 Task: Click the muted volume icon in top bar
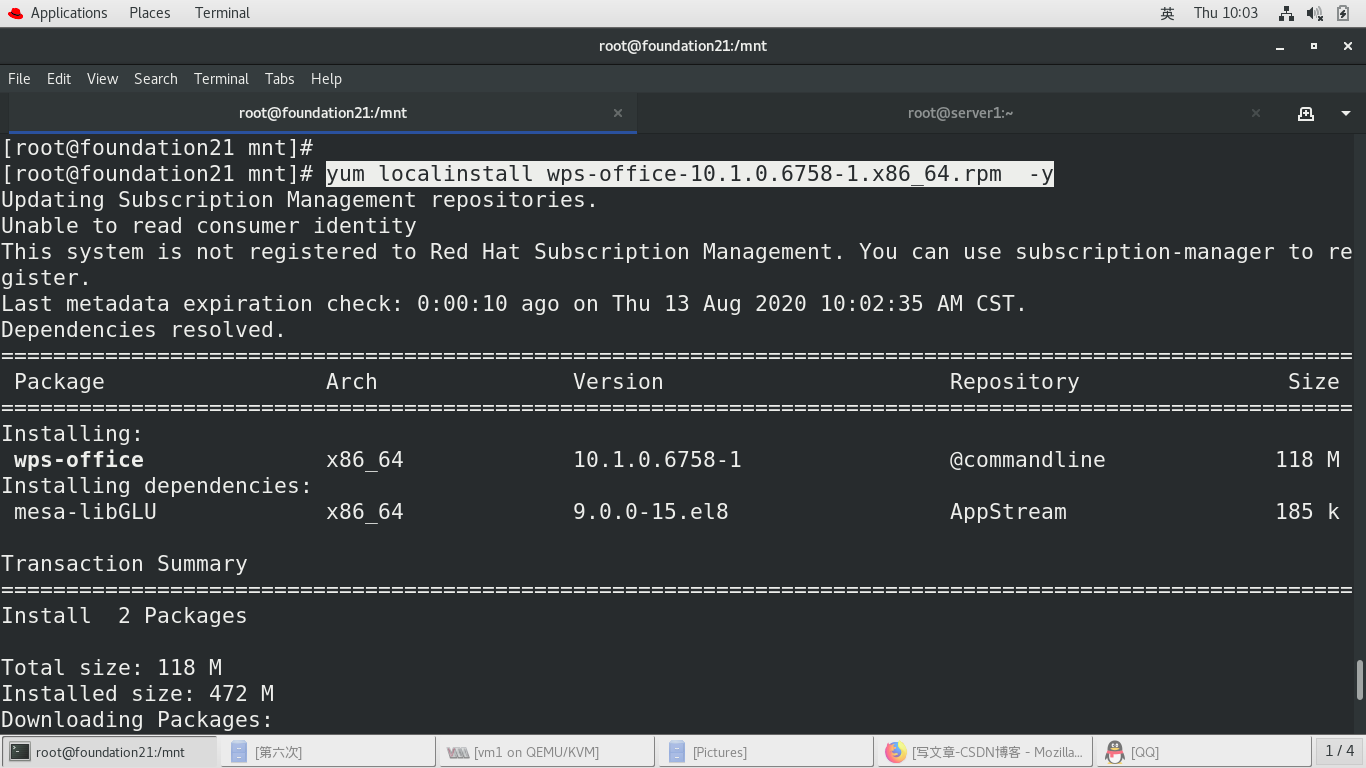pyautogui.click(x=1312, y=13)
